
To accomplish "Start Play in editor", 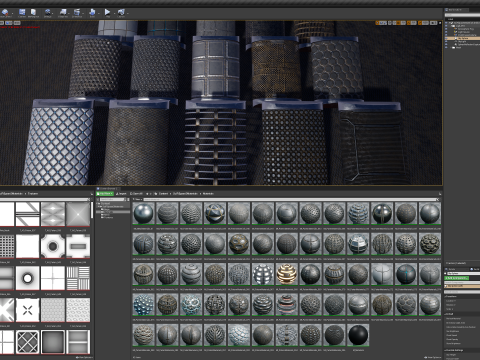I will coord(107,13).
